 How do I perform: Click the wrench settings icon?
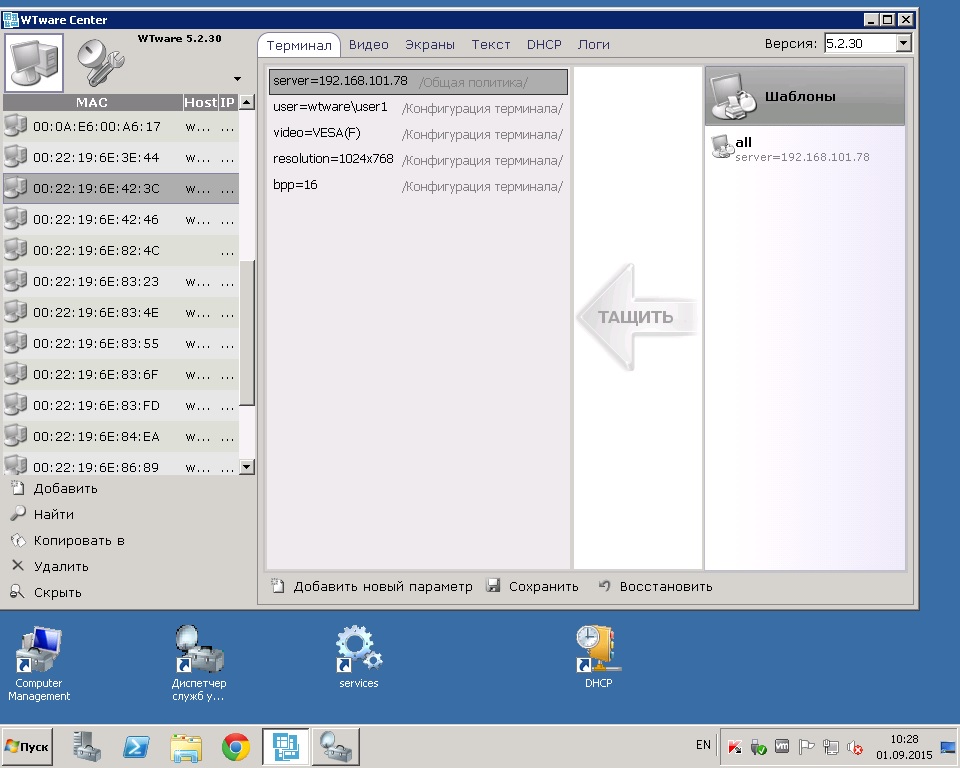pos(100,63)
